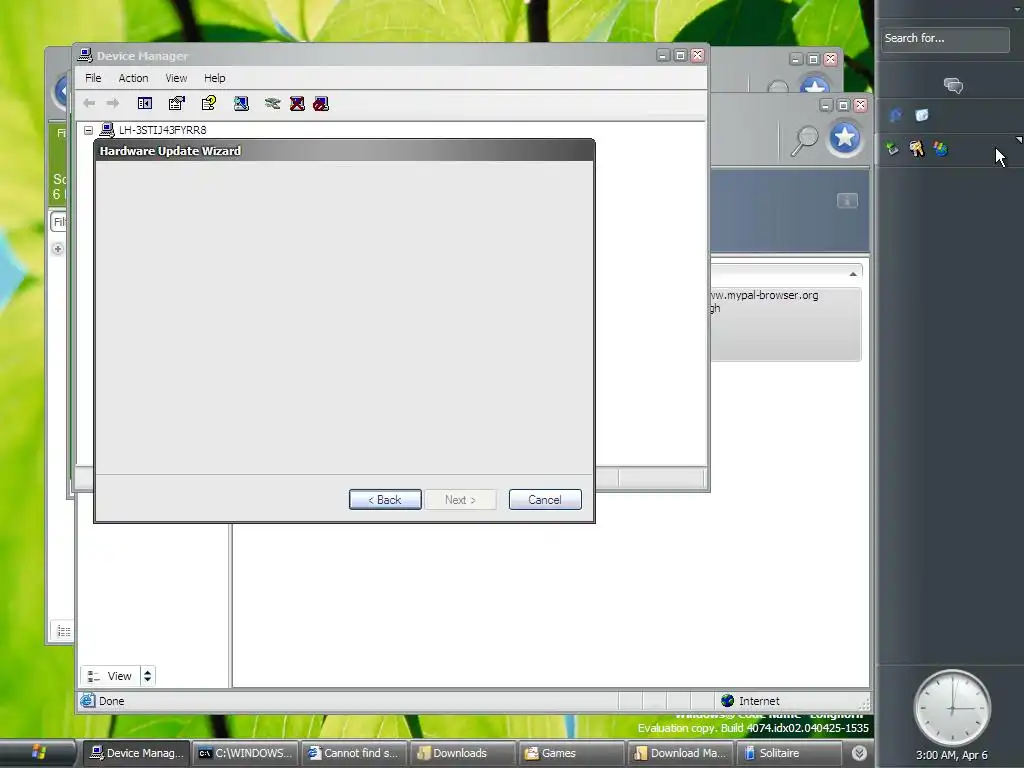Collapse the LH-3STIJ43FYRR8 tree node
1024x768 pixels.
[x=88, y=131]
